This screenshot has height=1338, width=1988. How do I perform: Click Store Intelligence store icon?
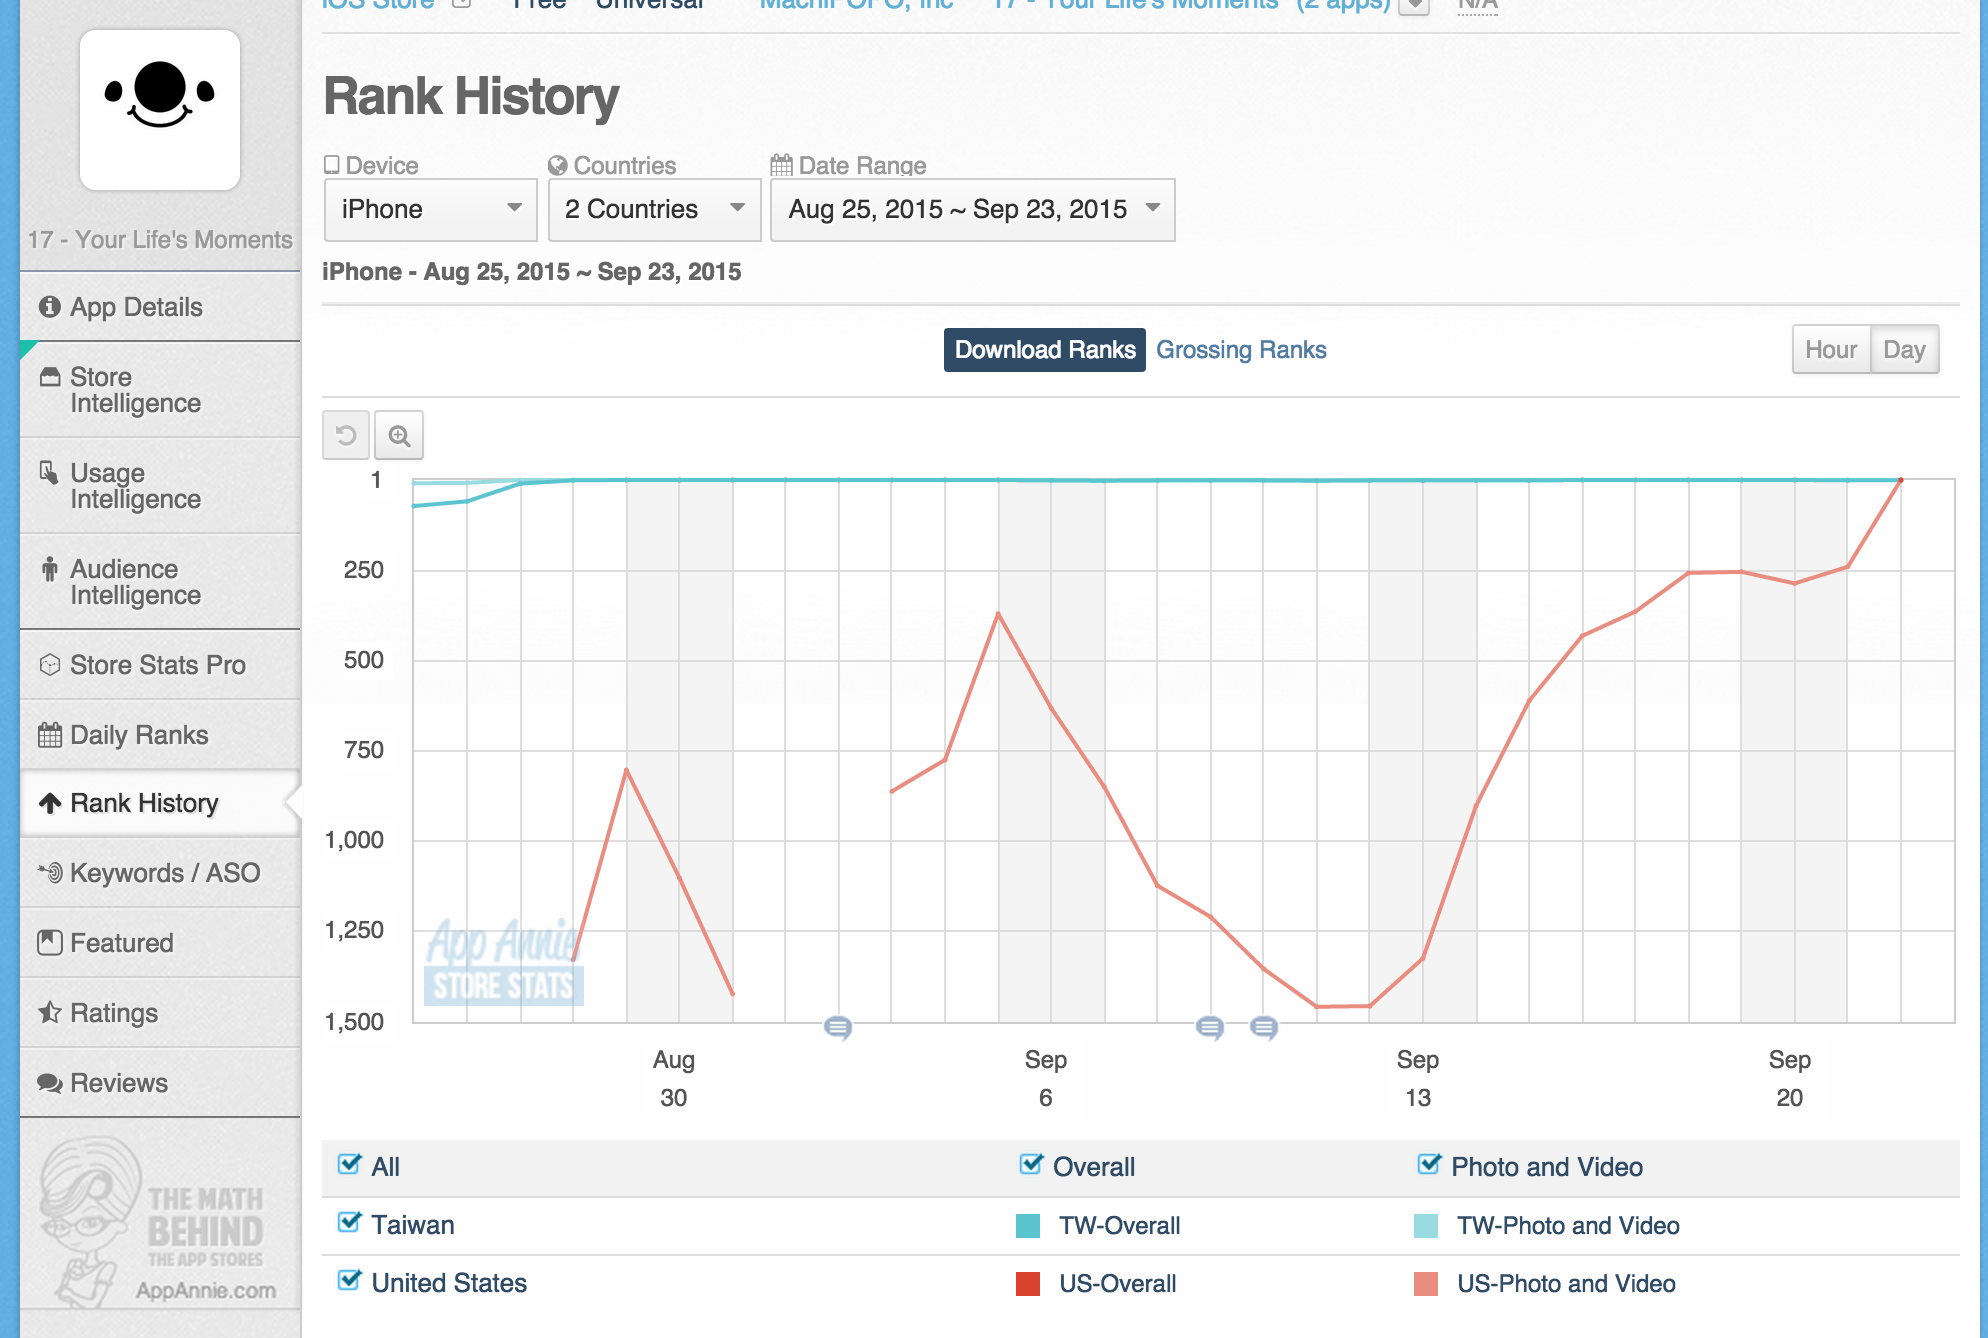[x=49, y=377]
